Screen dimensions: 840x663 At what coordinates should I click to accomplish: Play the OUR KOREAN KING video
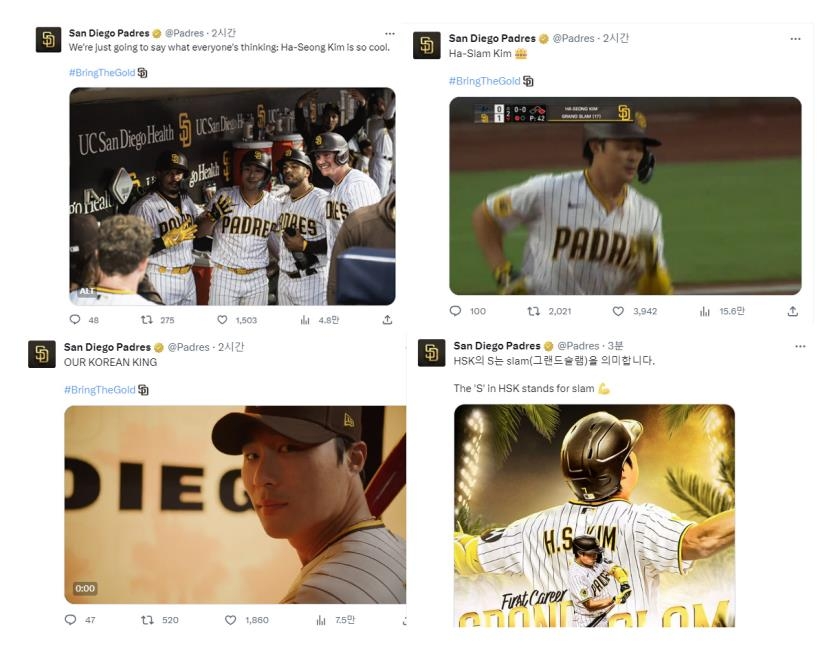pyautogui.click(x=235, y=504)
